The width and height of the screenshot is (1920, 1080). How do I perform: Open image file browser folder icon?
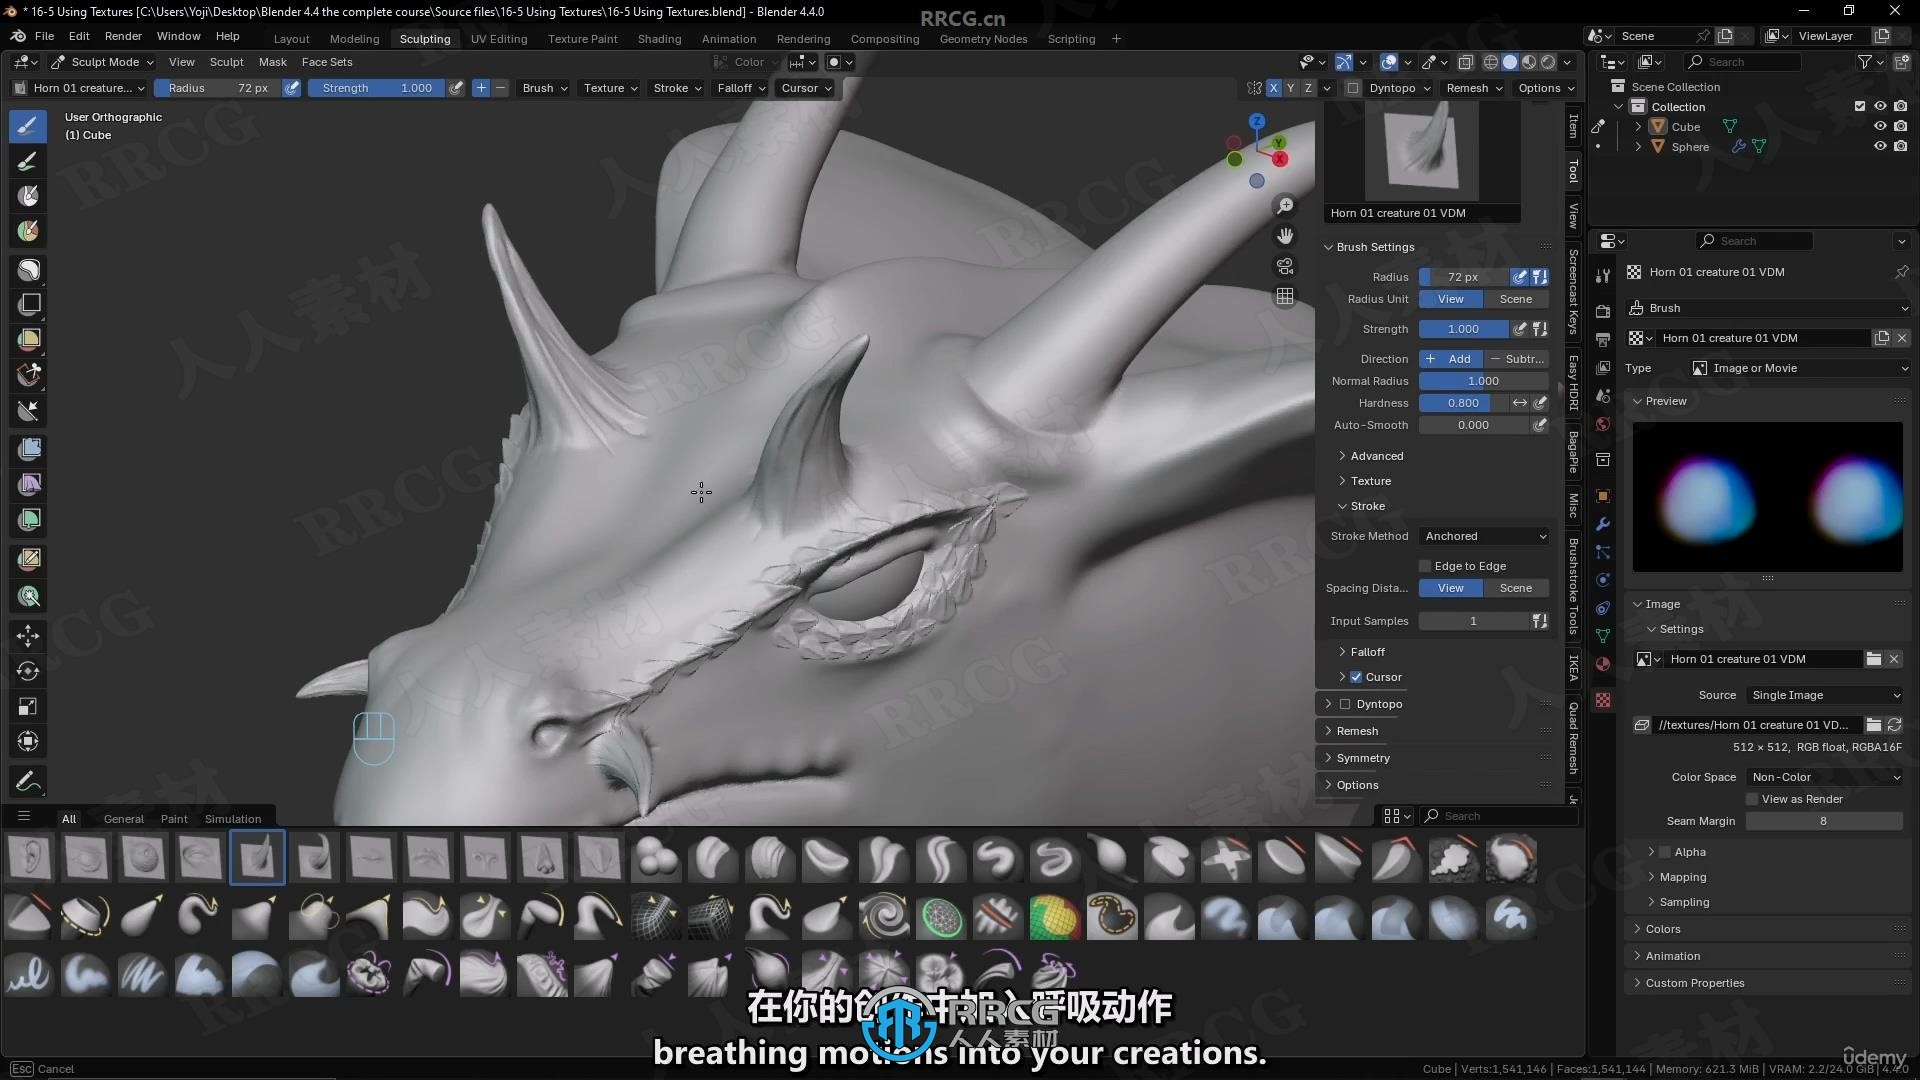coord(1874,725)
